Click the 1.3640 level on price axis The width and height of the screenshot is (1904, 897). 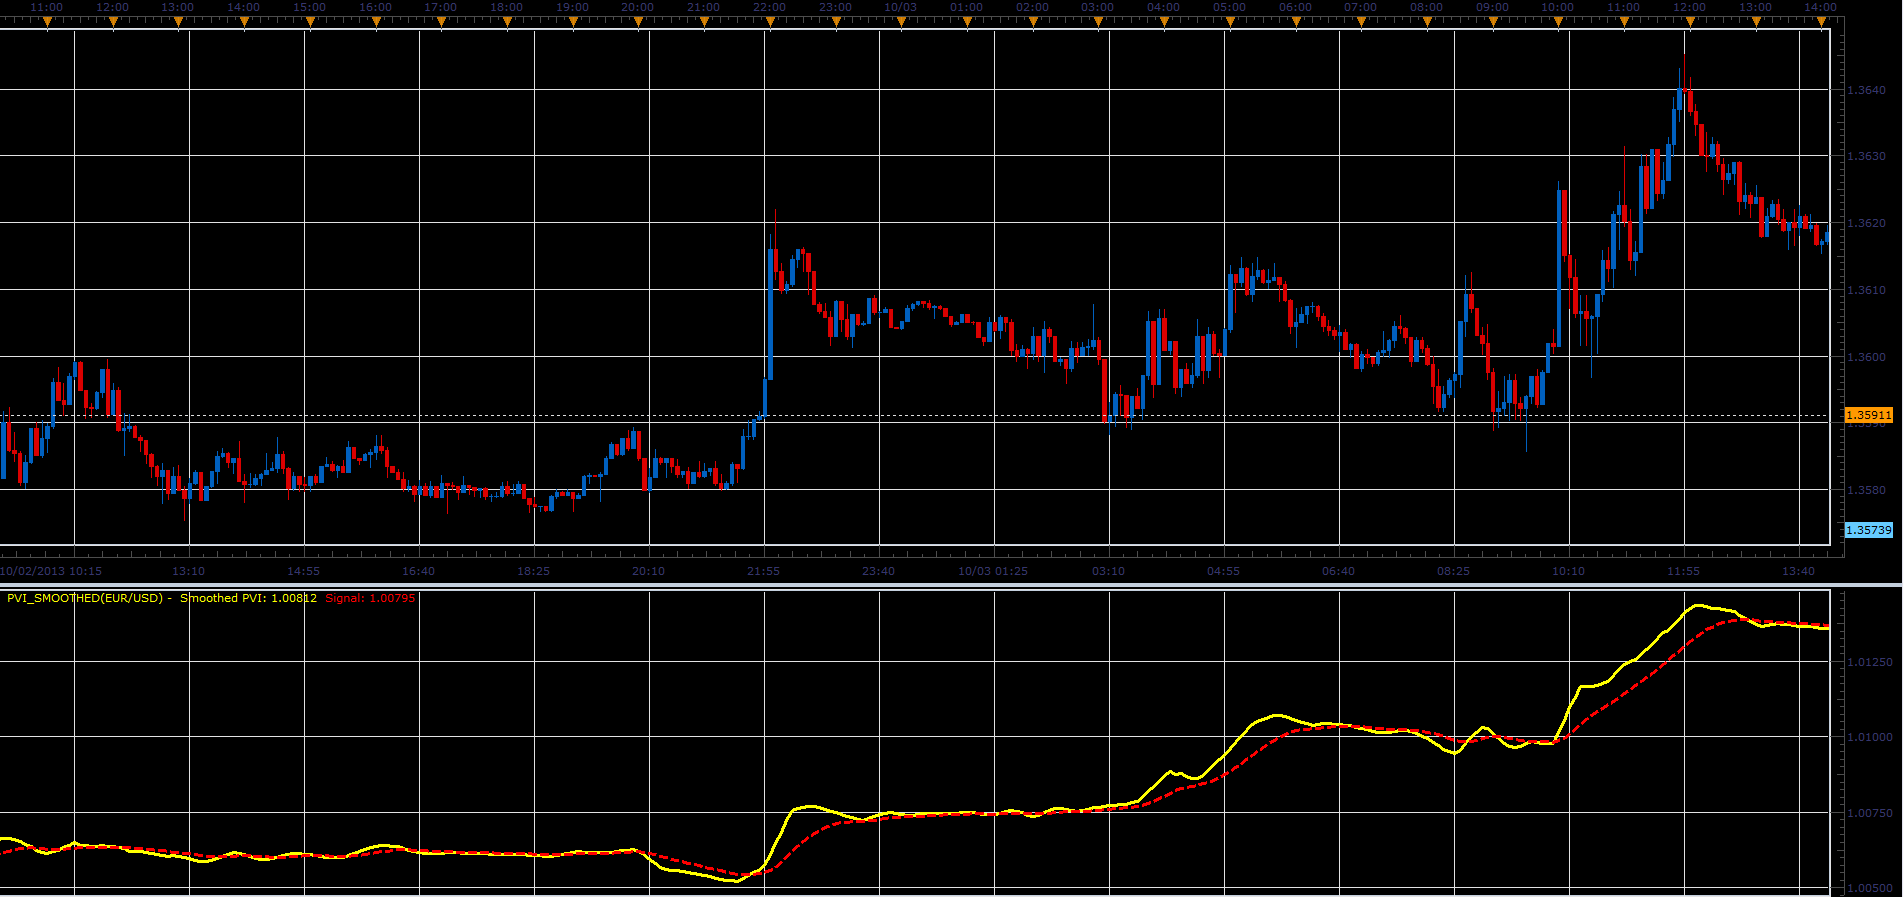[1866, 90]
